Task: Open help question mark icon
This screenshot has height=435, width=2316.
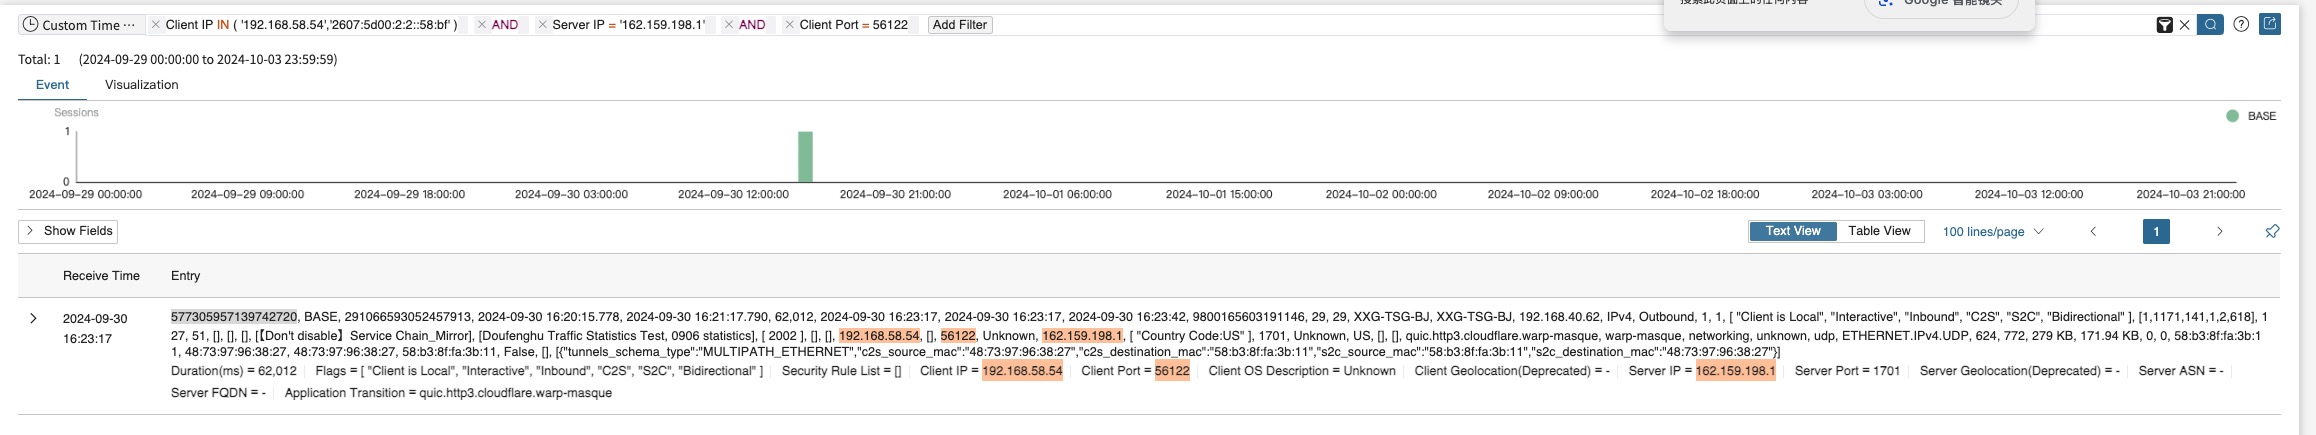Action: click(x=2241, y=25)
